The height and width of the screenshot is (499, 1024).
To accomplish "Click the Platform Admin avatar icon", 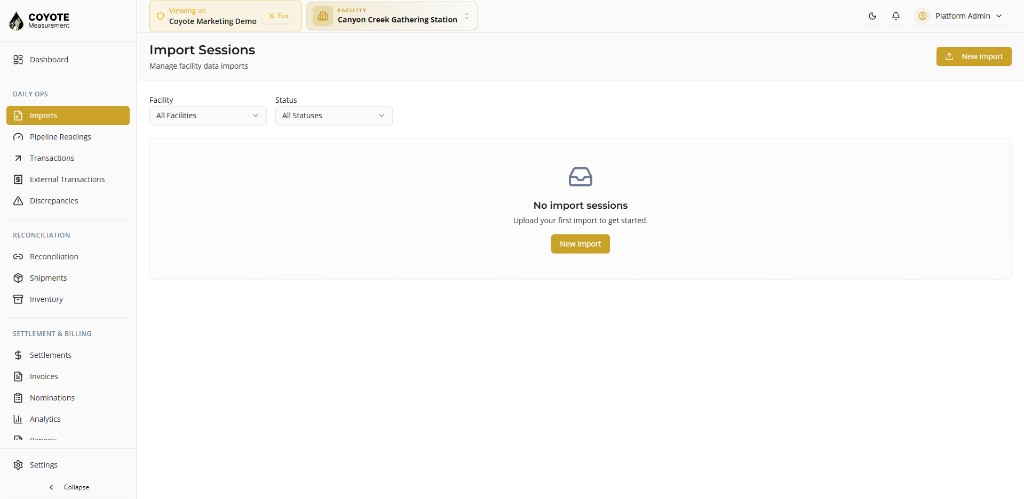I will [x=922, y=16].
